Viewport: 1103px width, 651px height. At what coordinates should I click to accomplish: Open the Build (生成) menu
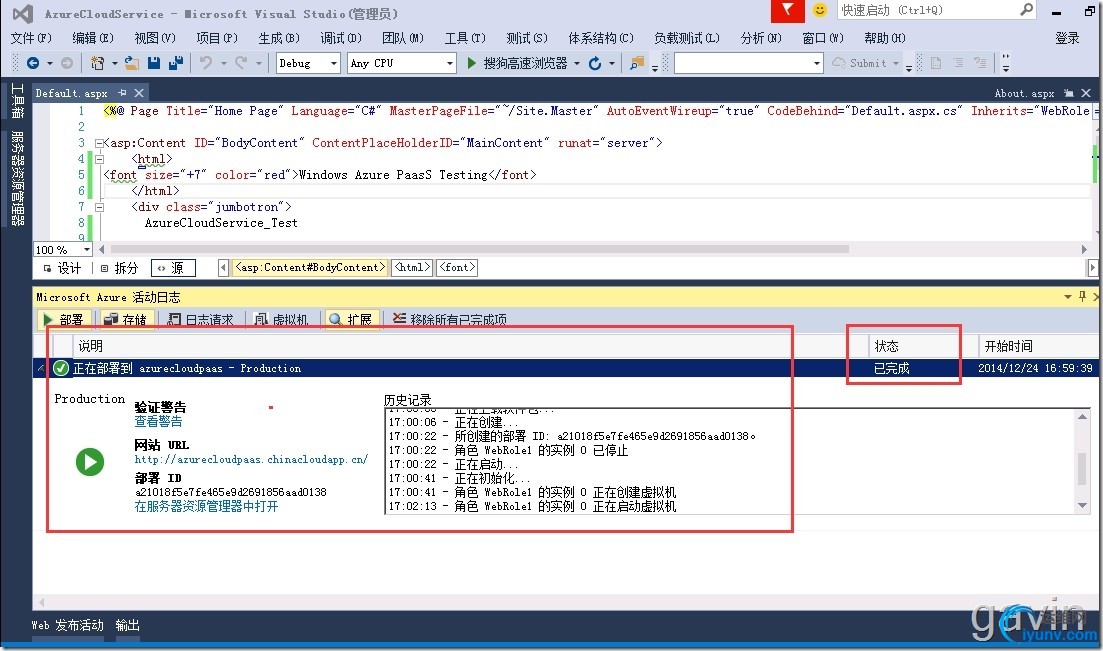pos(279,38)
